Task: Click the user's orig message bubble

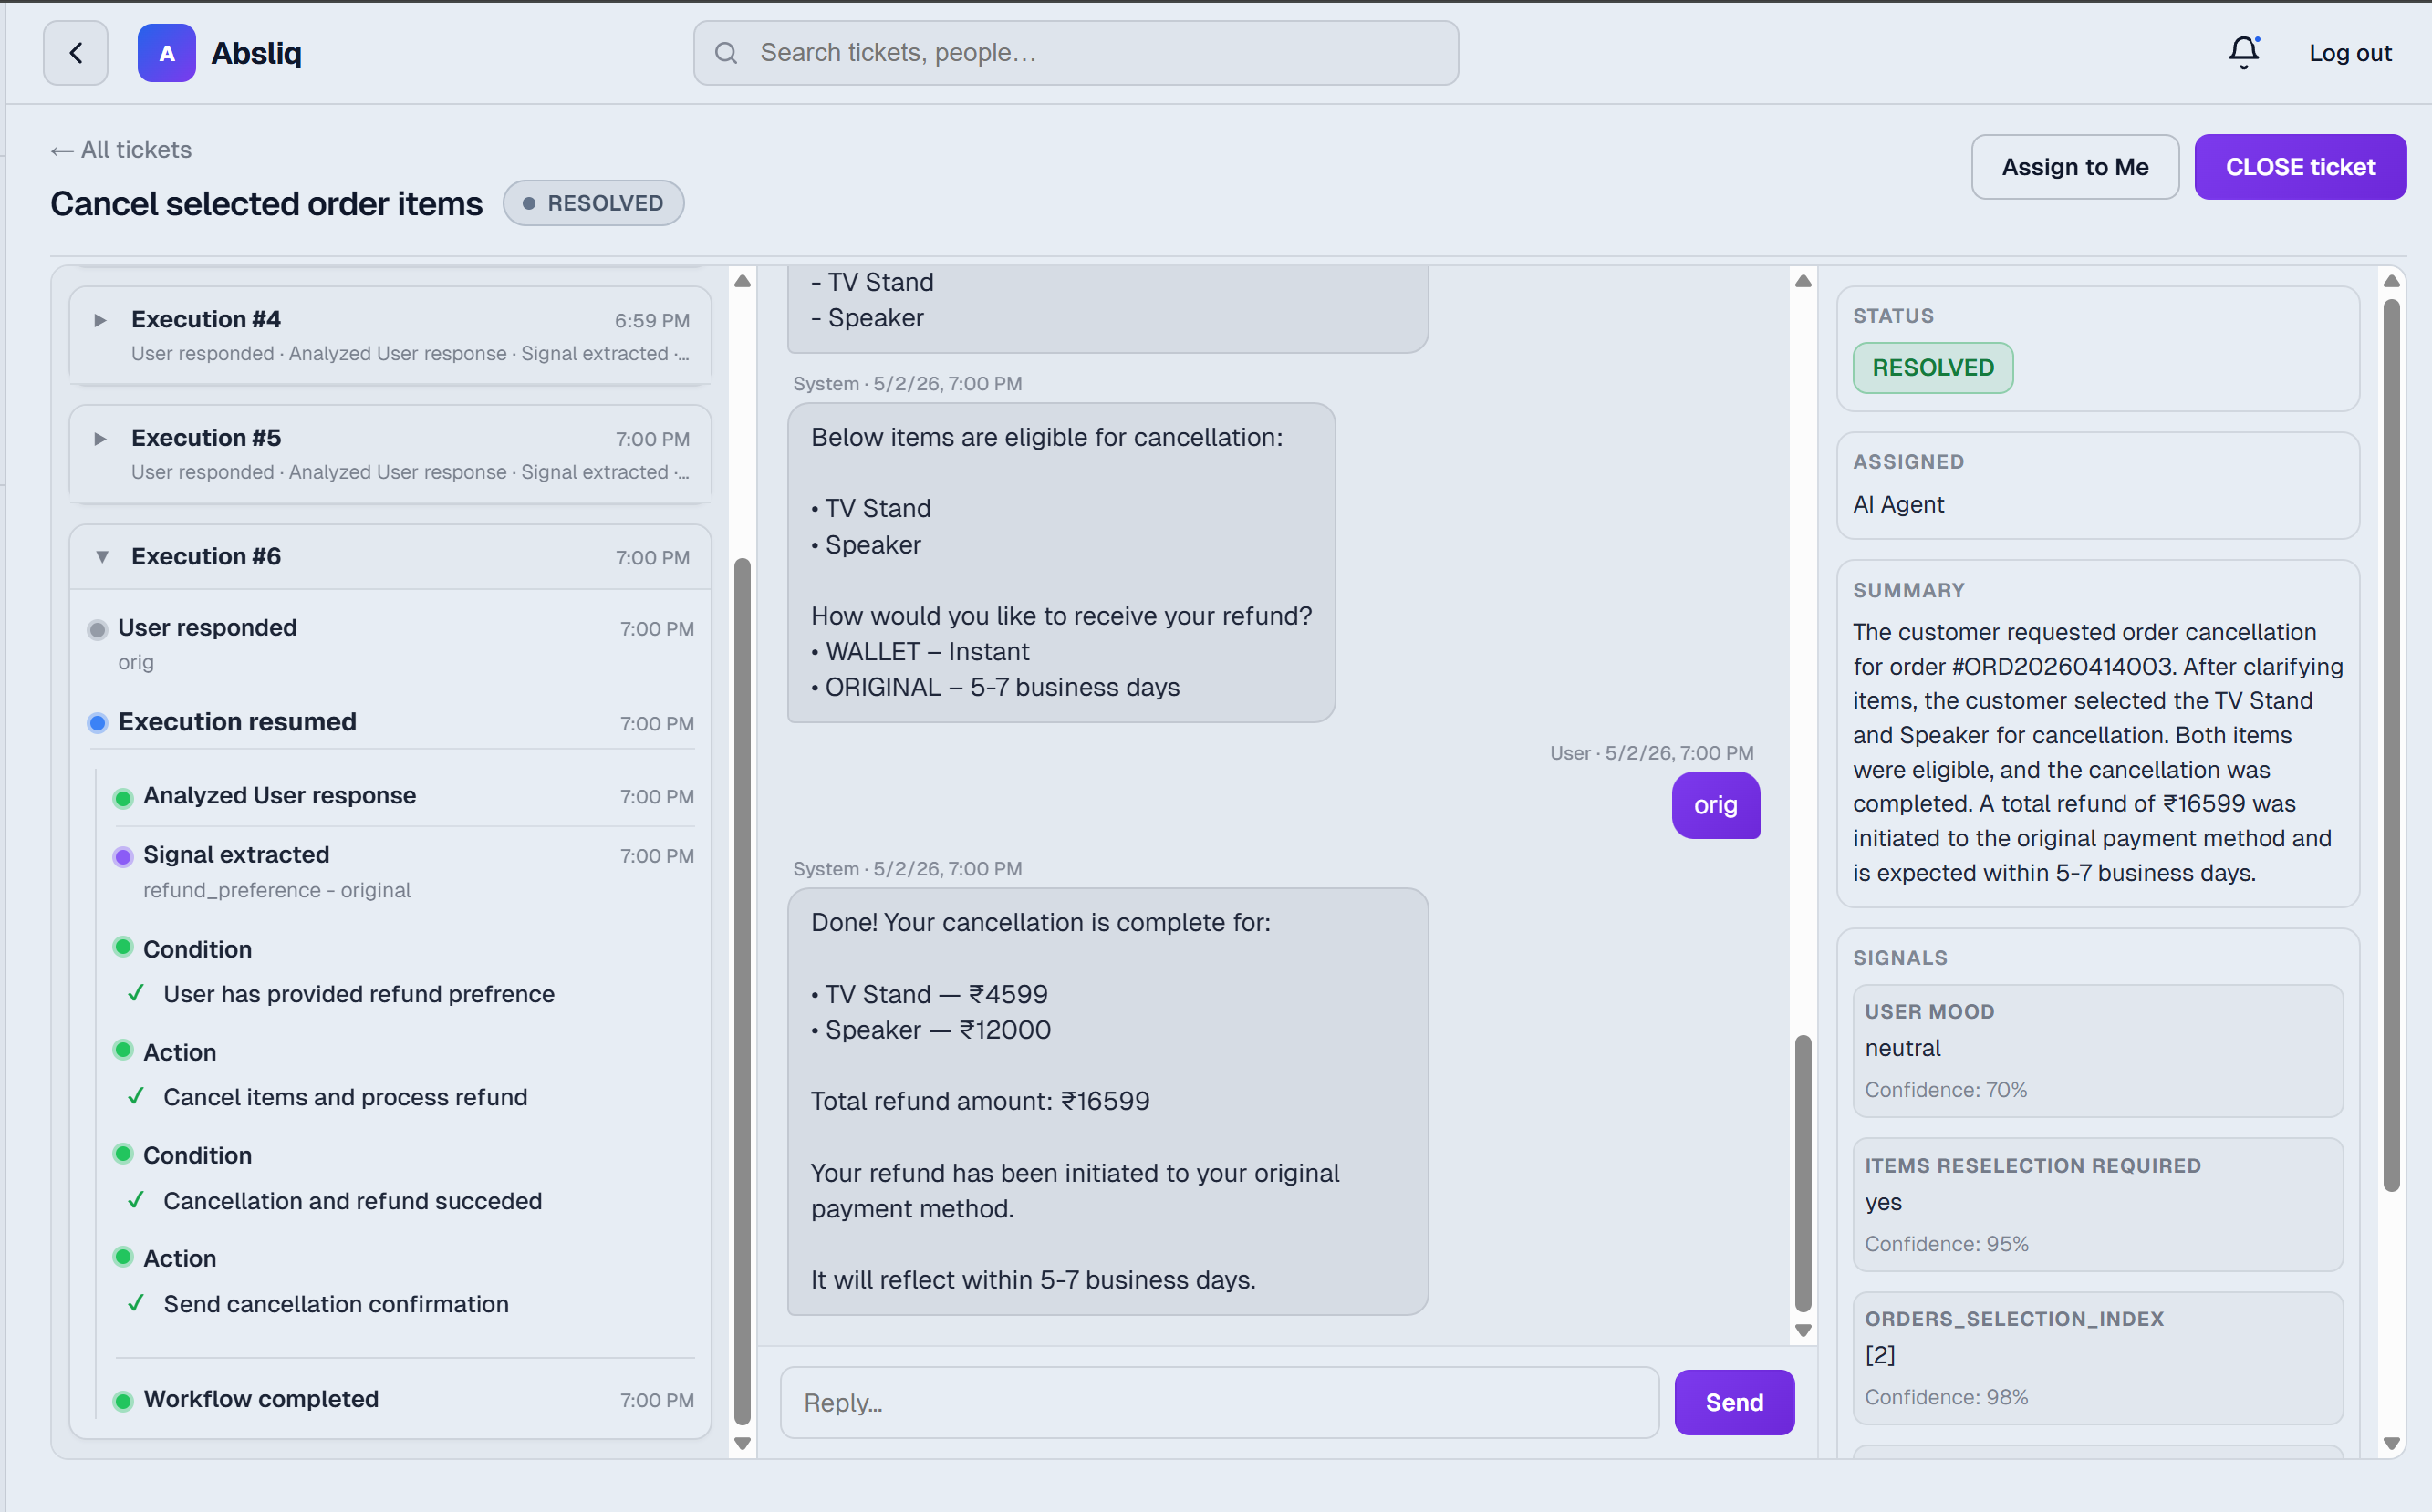Action: 1715,805
